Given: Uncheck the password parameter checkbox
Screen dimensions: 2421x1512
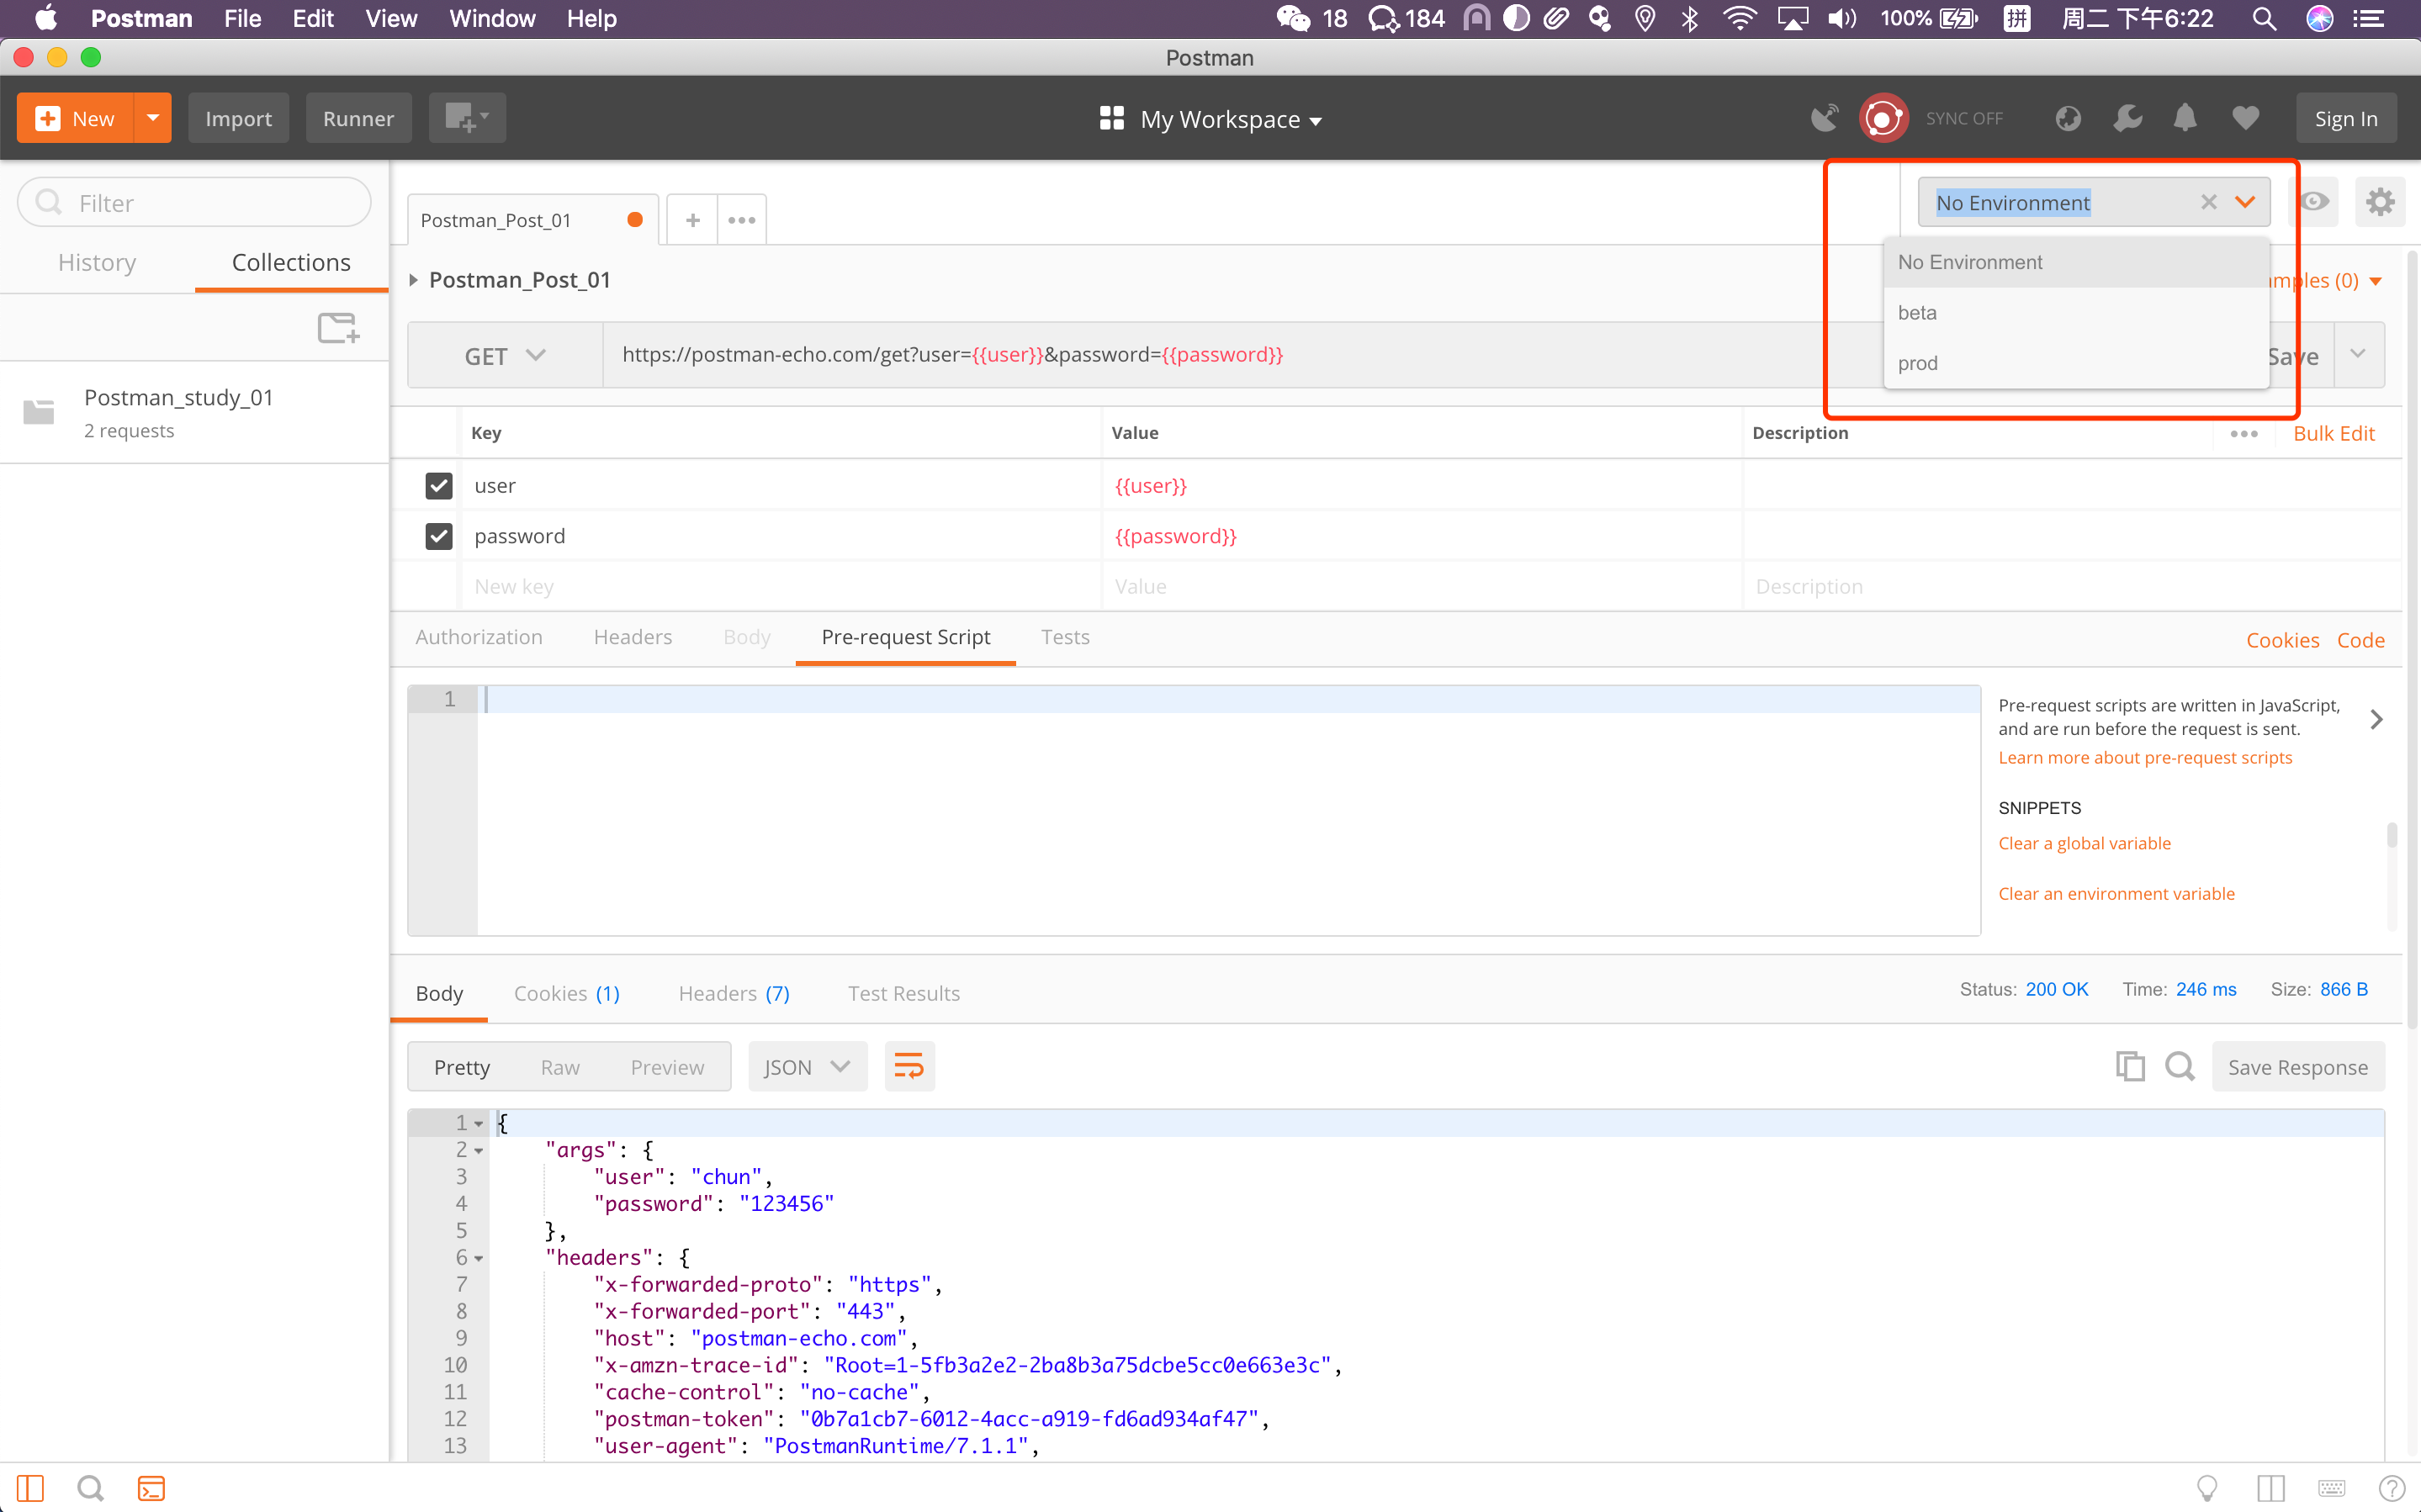Looking at the screenshot, I should [438, 536].
